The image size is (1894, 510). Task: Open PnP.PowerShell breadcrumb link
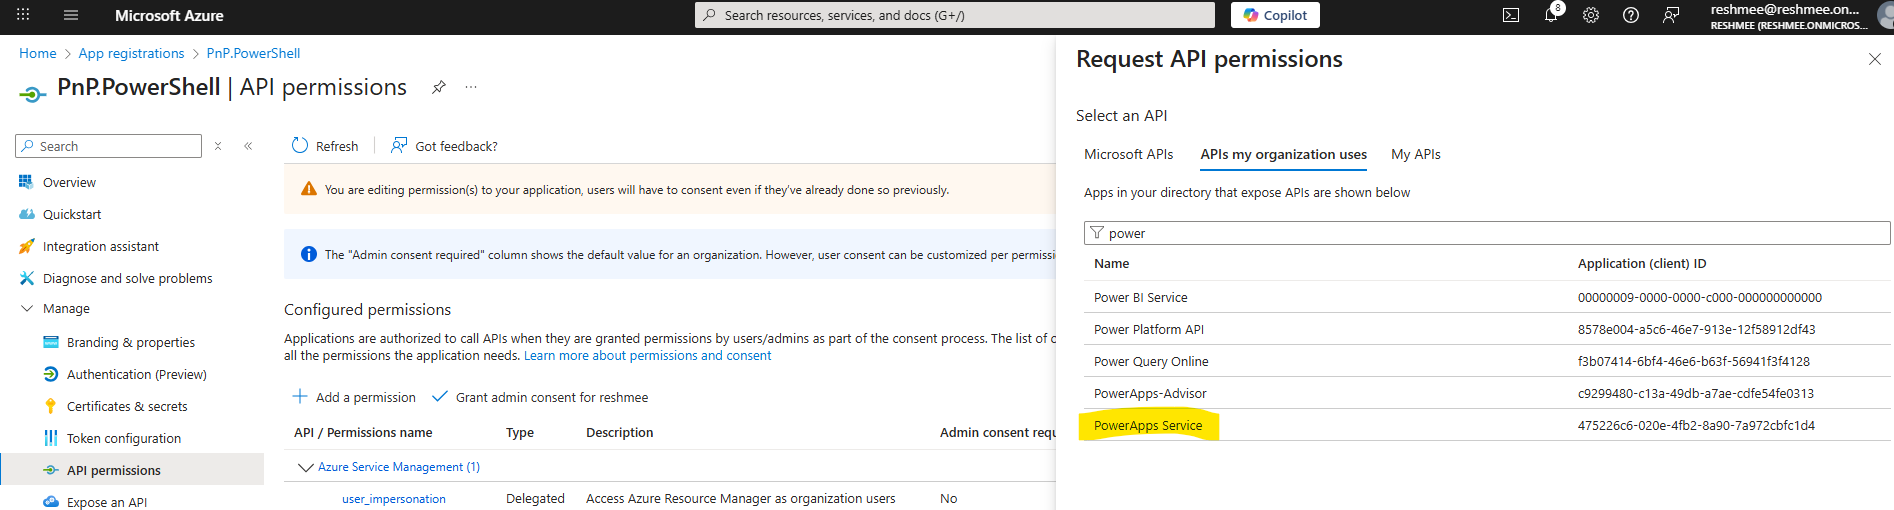[253, 53]
